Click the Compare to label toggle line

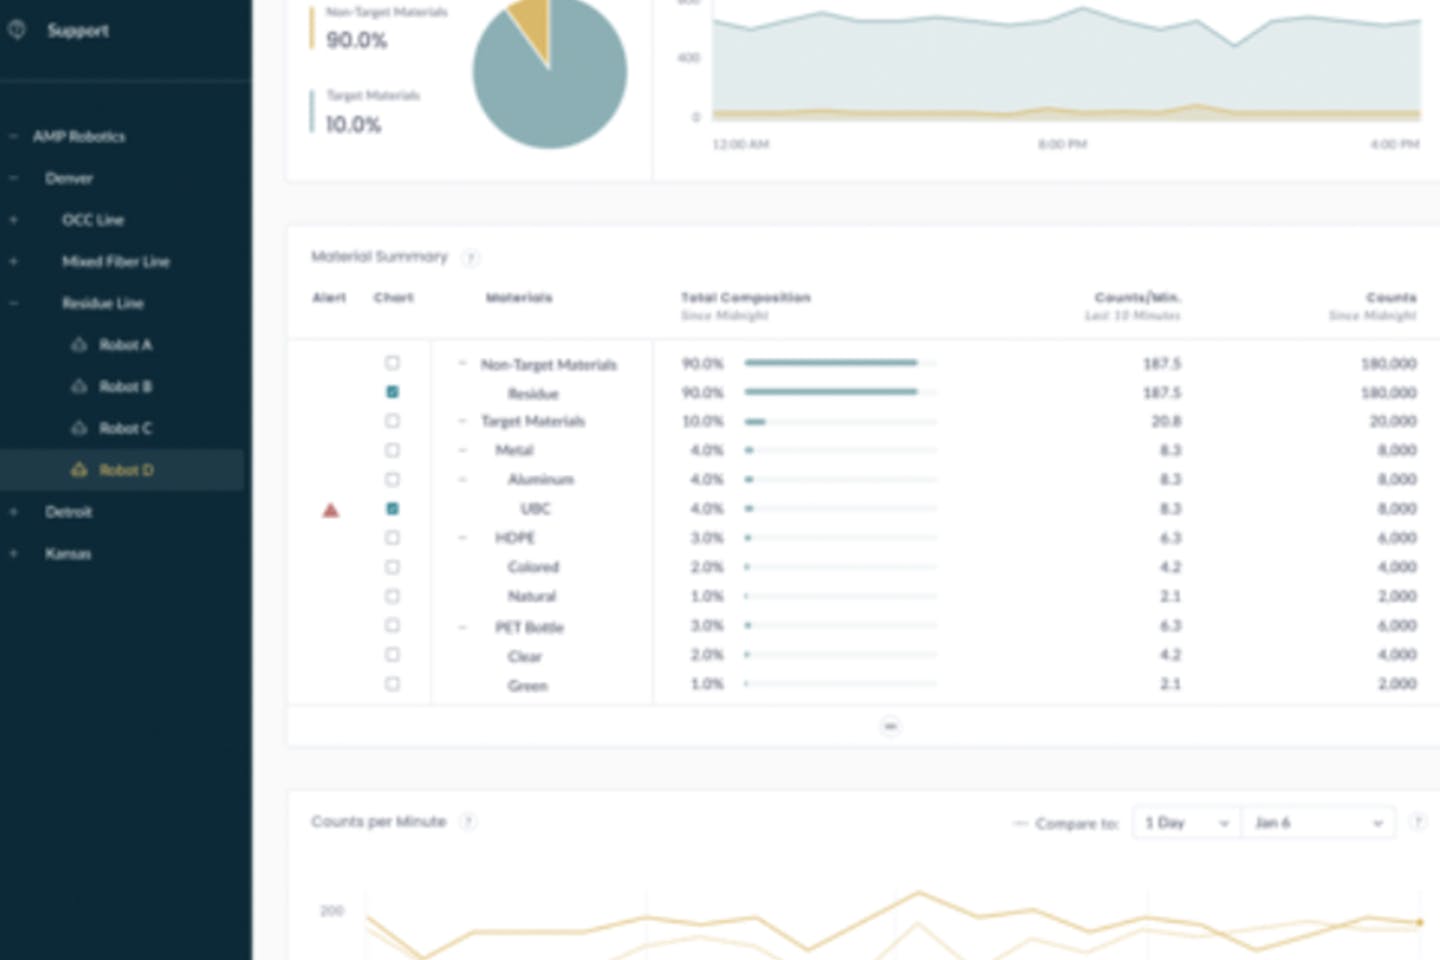(1021, 823)
